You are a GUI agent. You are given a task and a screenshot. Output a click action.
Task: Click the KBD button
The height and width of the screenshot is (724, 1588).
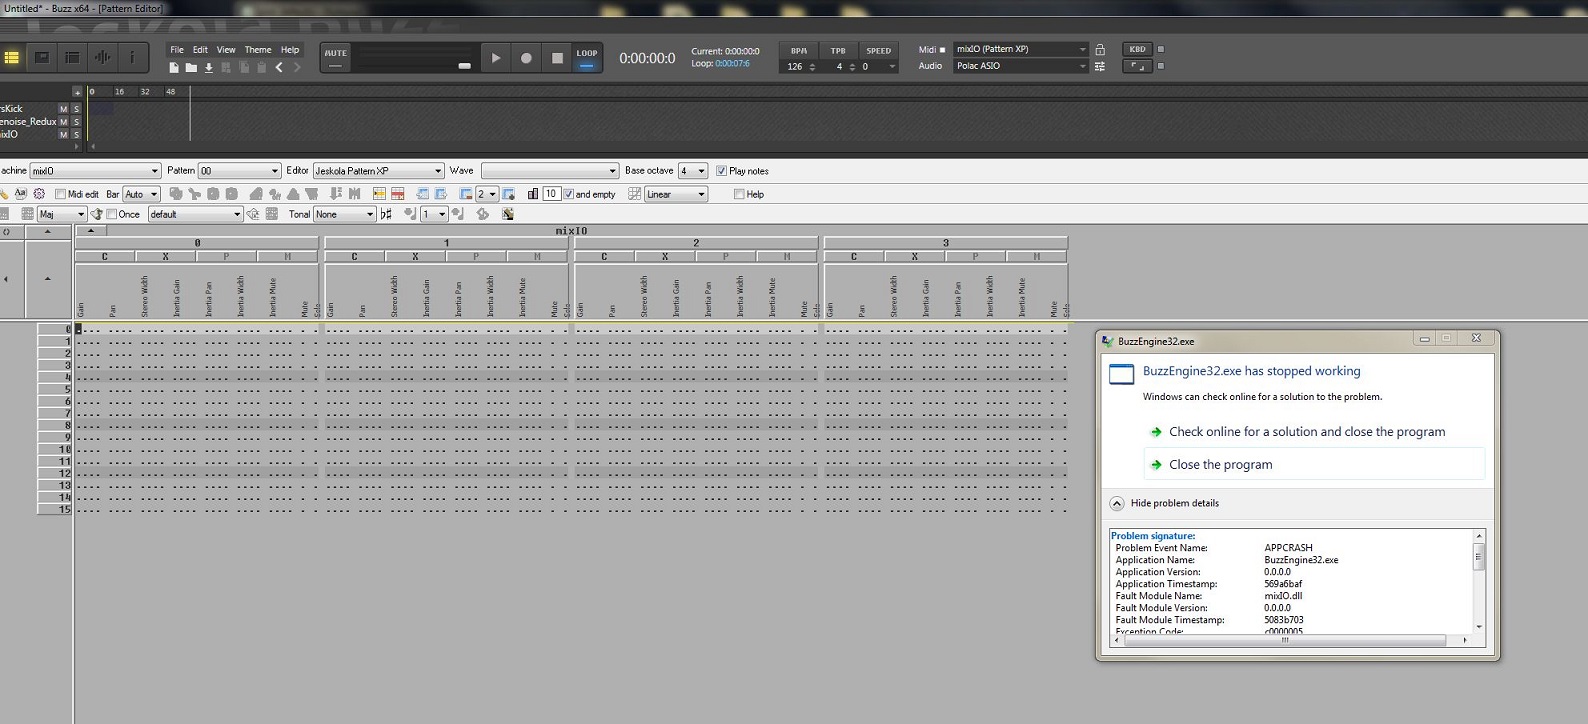click(1137, 49)
